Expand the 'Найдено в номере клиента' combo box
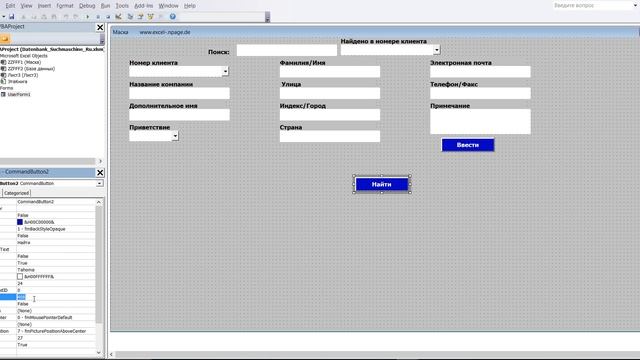Screen dimensions: 640x360 (x=437, y=50)
